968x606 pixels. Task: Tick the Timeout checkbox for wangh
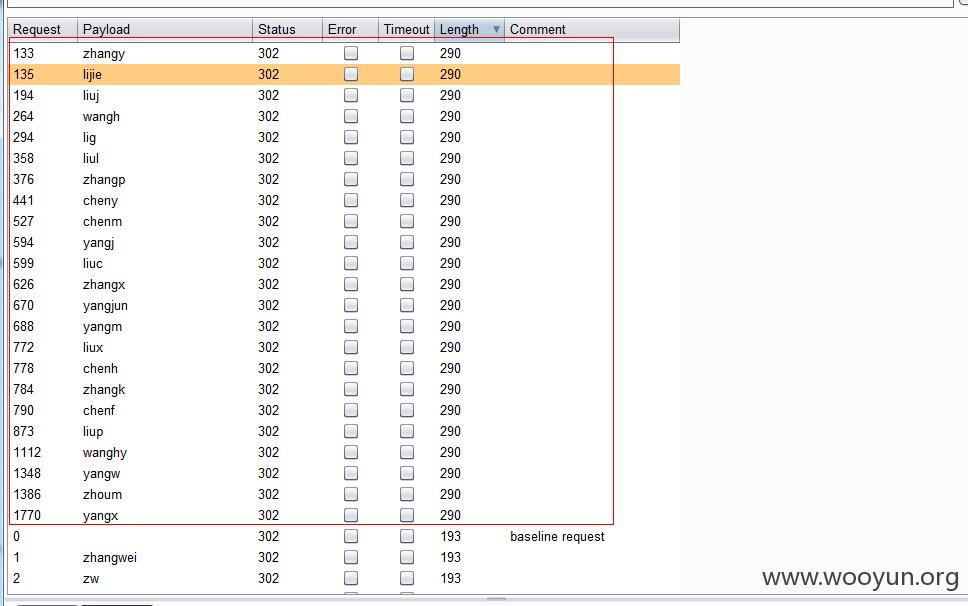(x=407, y=116)
